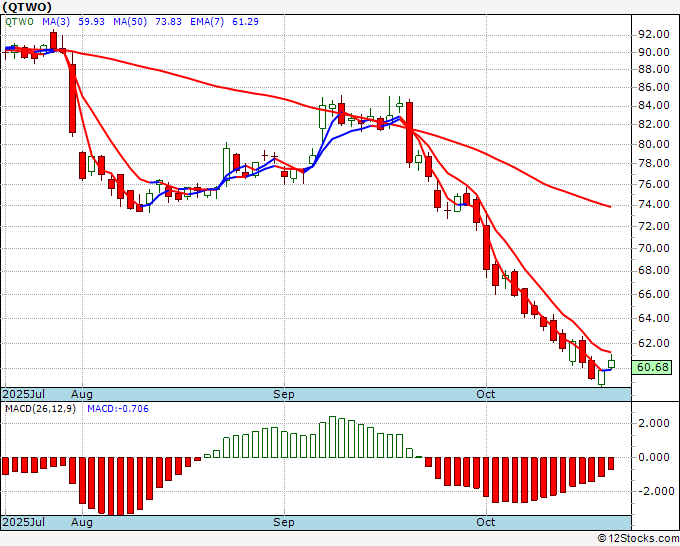Click the MACD -2.000 axis label
The image size is (680, 546).
pyautogui.click(x=654, y=491)
